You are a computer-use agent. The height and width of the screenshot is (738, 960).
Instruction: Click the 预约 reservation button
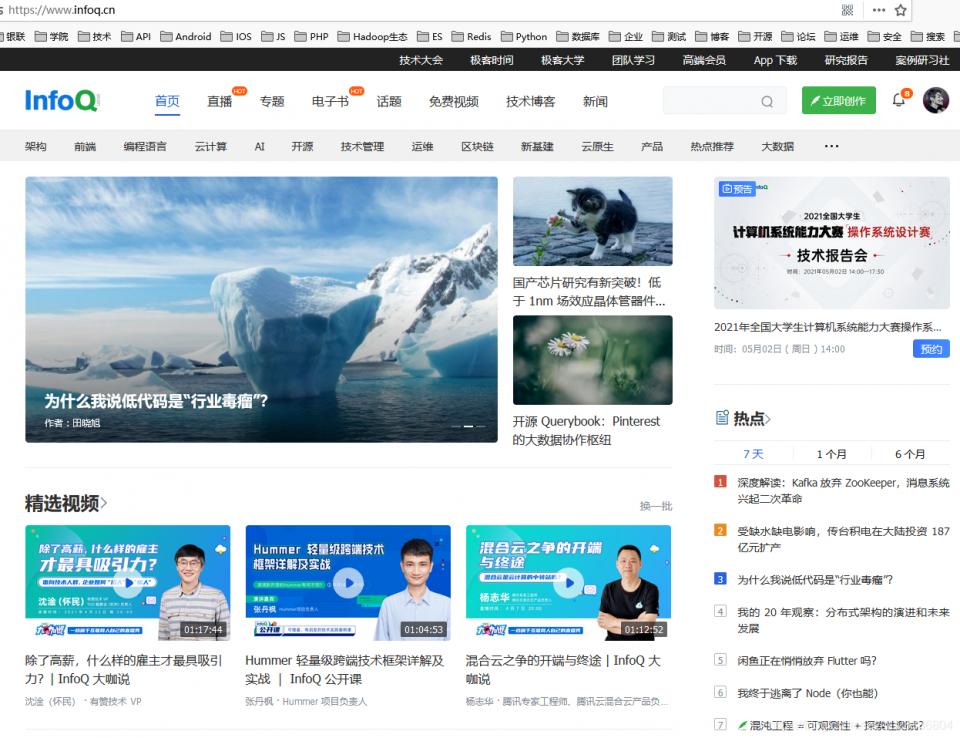click(930, 349)
